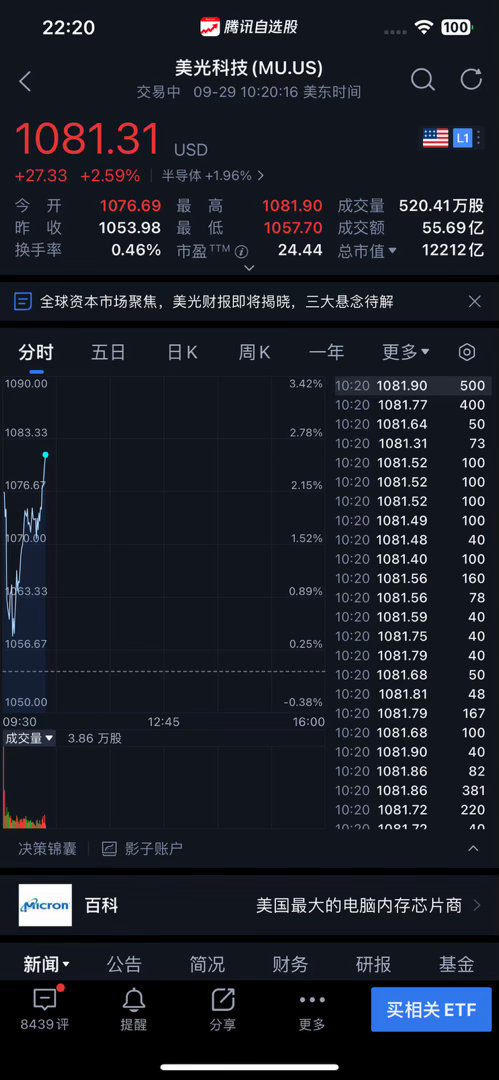The image size is (499, 1080).
Task: Select the 1081.56 160 trade row
Action: pos(414,579)
